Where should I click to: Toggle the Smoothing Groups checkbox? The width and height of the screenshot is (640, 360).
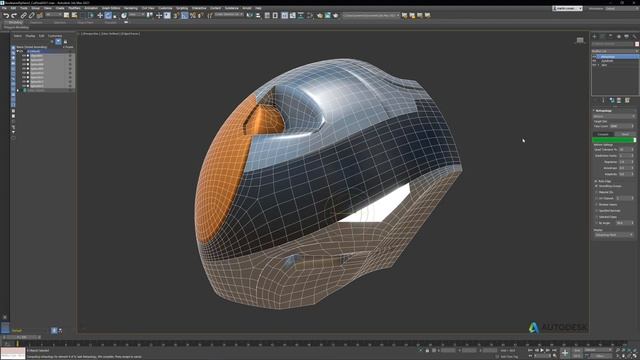point(596,186)
